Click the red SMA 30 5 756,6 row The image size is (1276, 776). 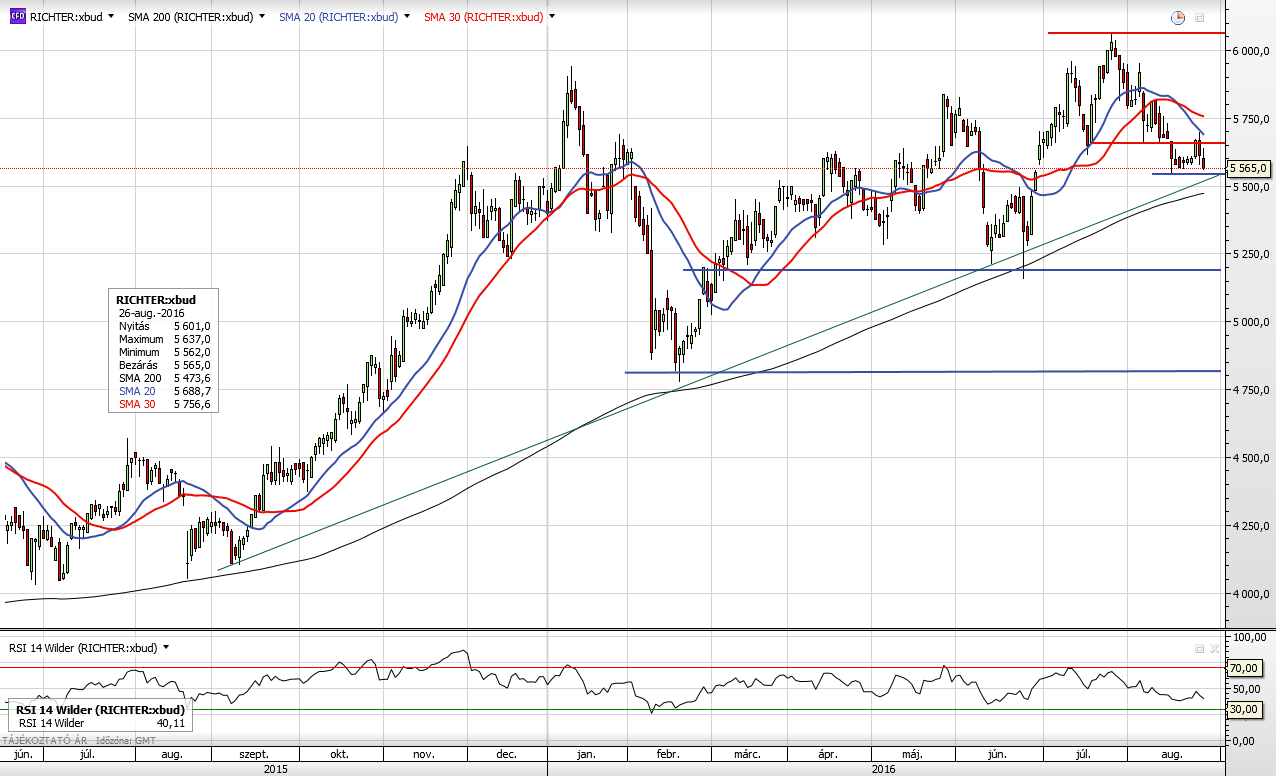coord(164,404)
